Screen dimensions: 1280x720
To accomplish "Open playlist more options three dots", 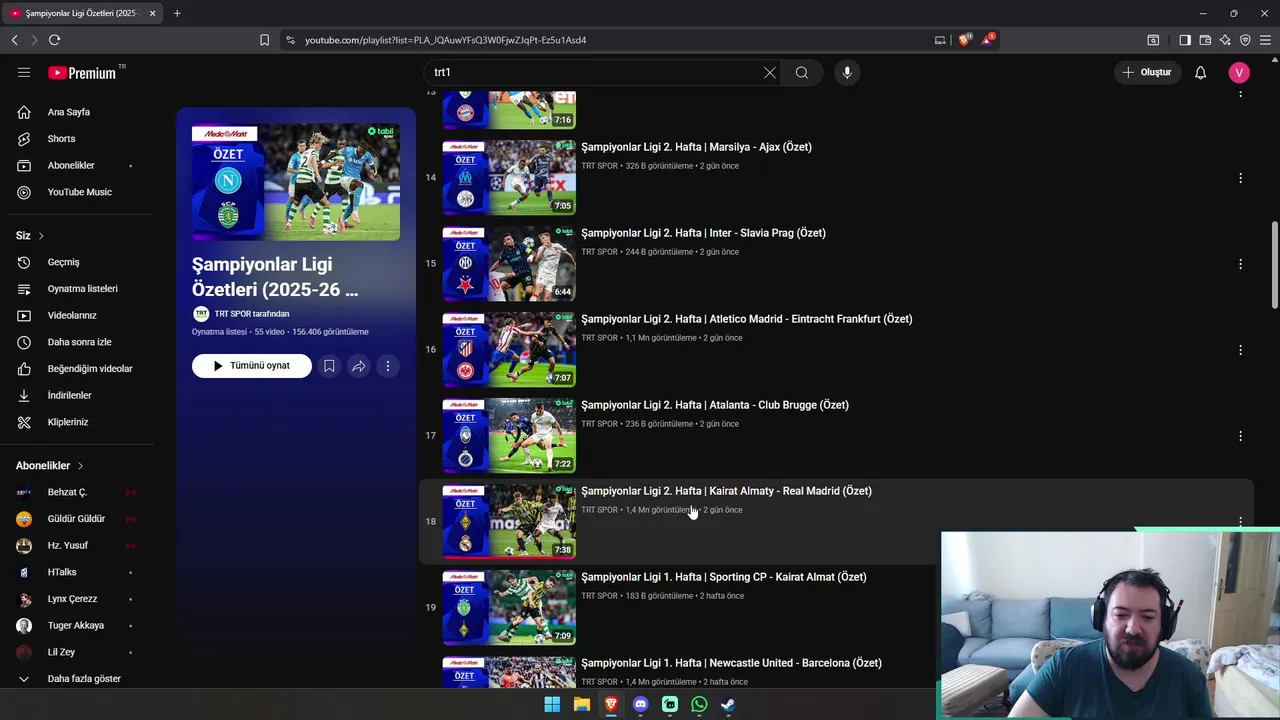I will 388,366.
